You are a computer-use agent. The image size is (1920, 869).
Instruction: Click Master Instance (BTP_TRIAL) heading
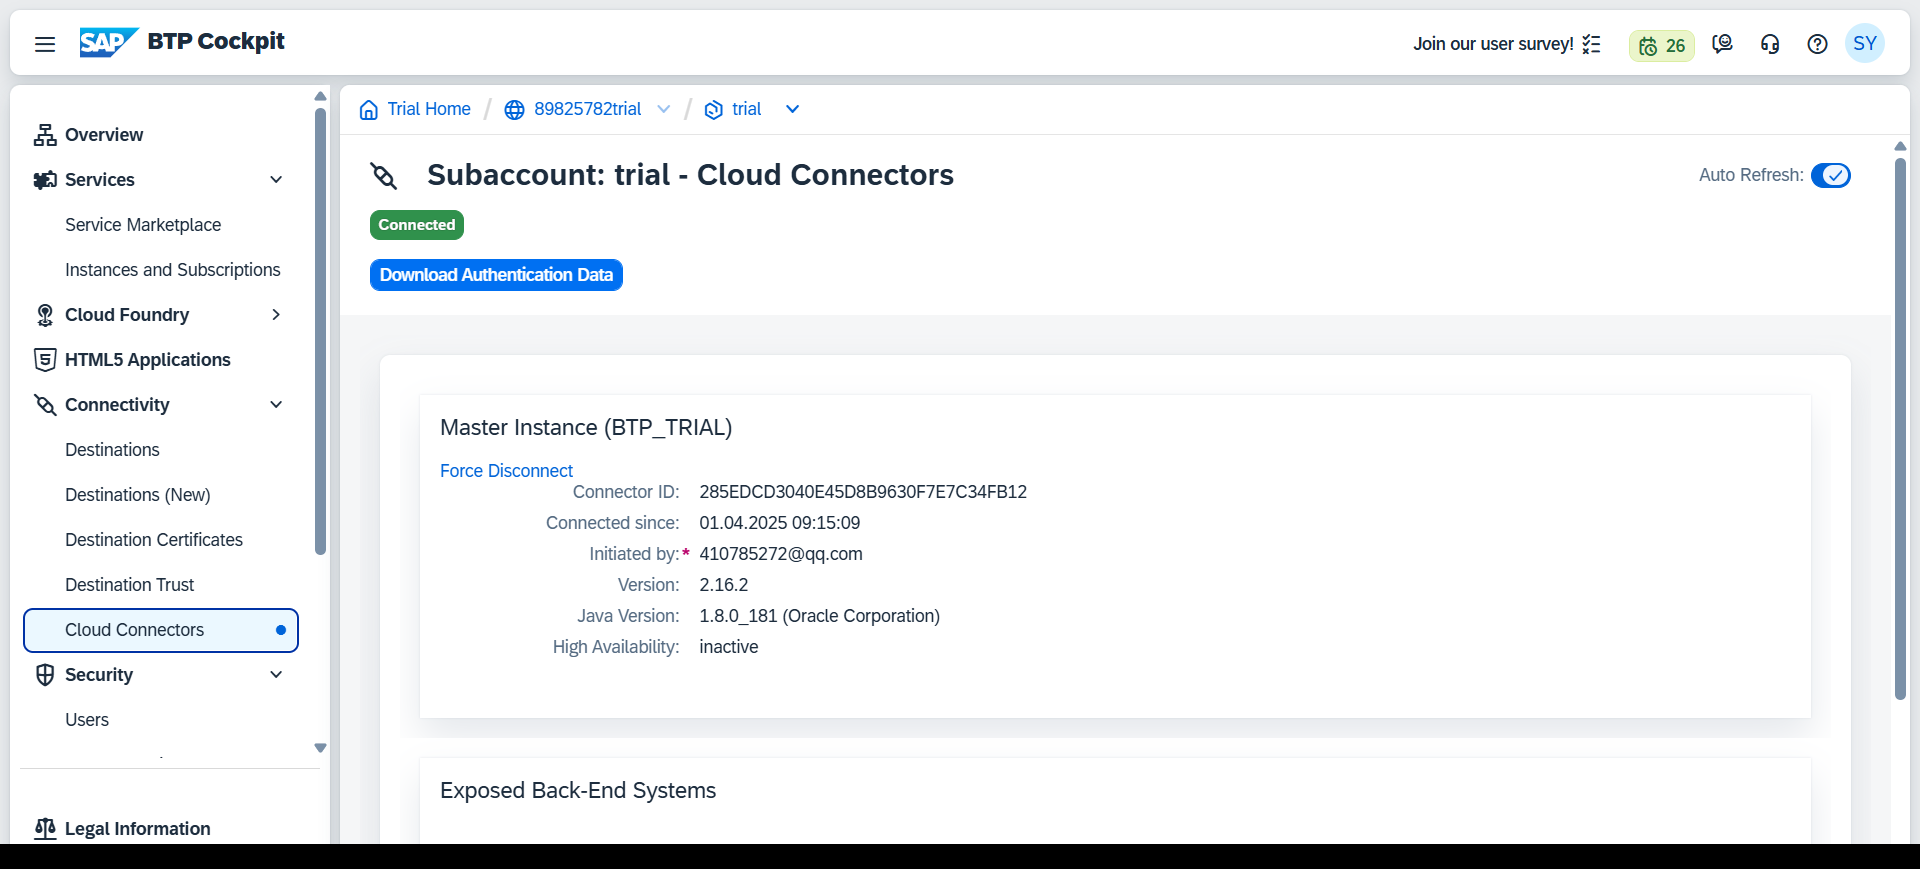(586, 428)
